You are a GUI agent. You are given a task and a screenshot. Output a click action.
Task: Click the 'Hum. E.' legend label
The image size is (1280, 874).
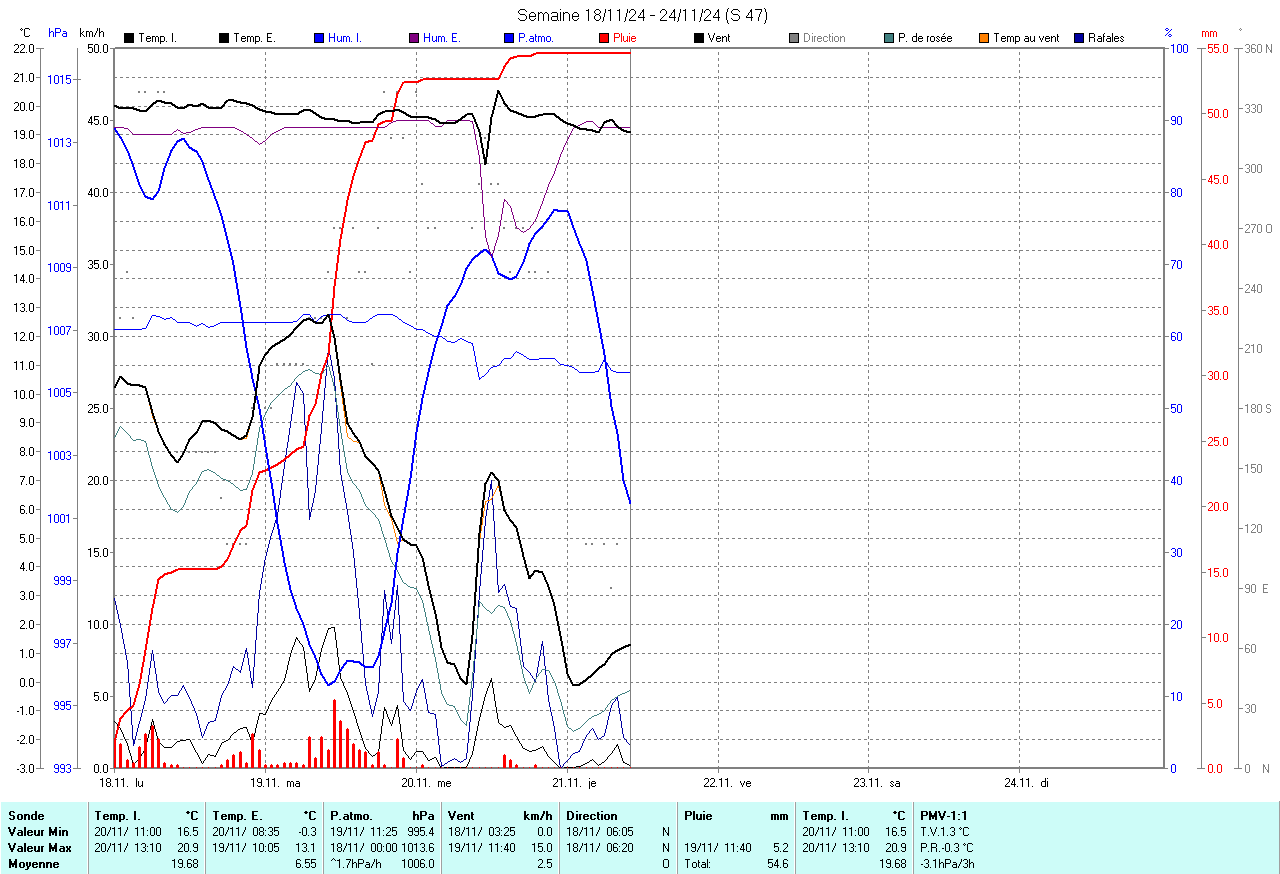(442, 38)
